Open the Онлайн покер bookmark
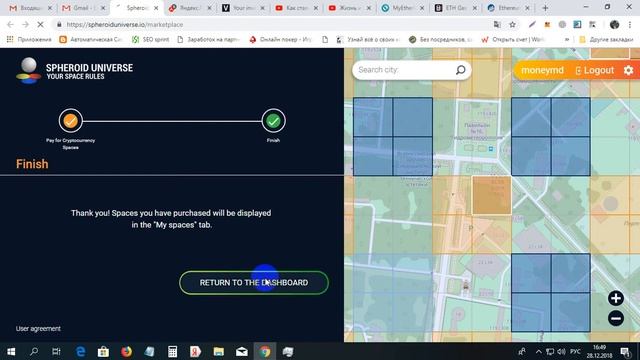Screen dimensions: 640x360 click(280, 40)
